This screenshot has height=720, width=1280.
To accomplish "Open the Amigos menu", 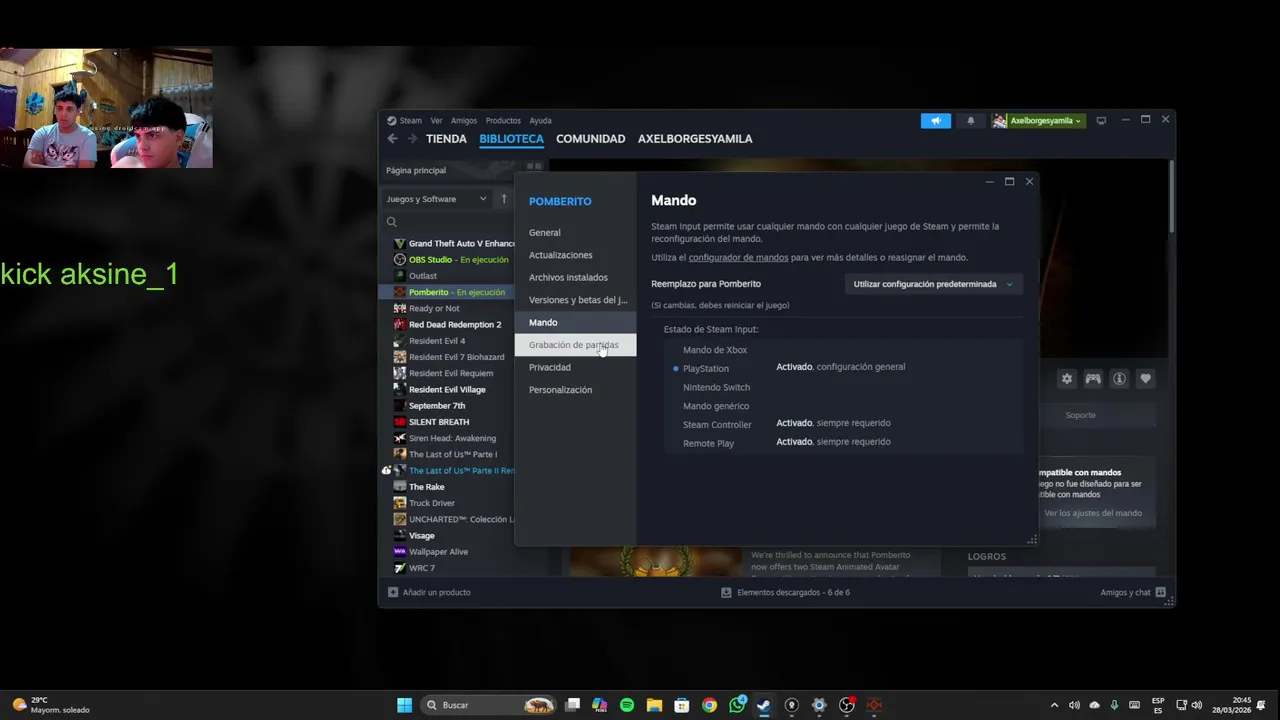I will point(464,121).
